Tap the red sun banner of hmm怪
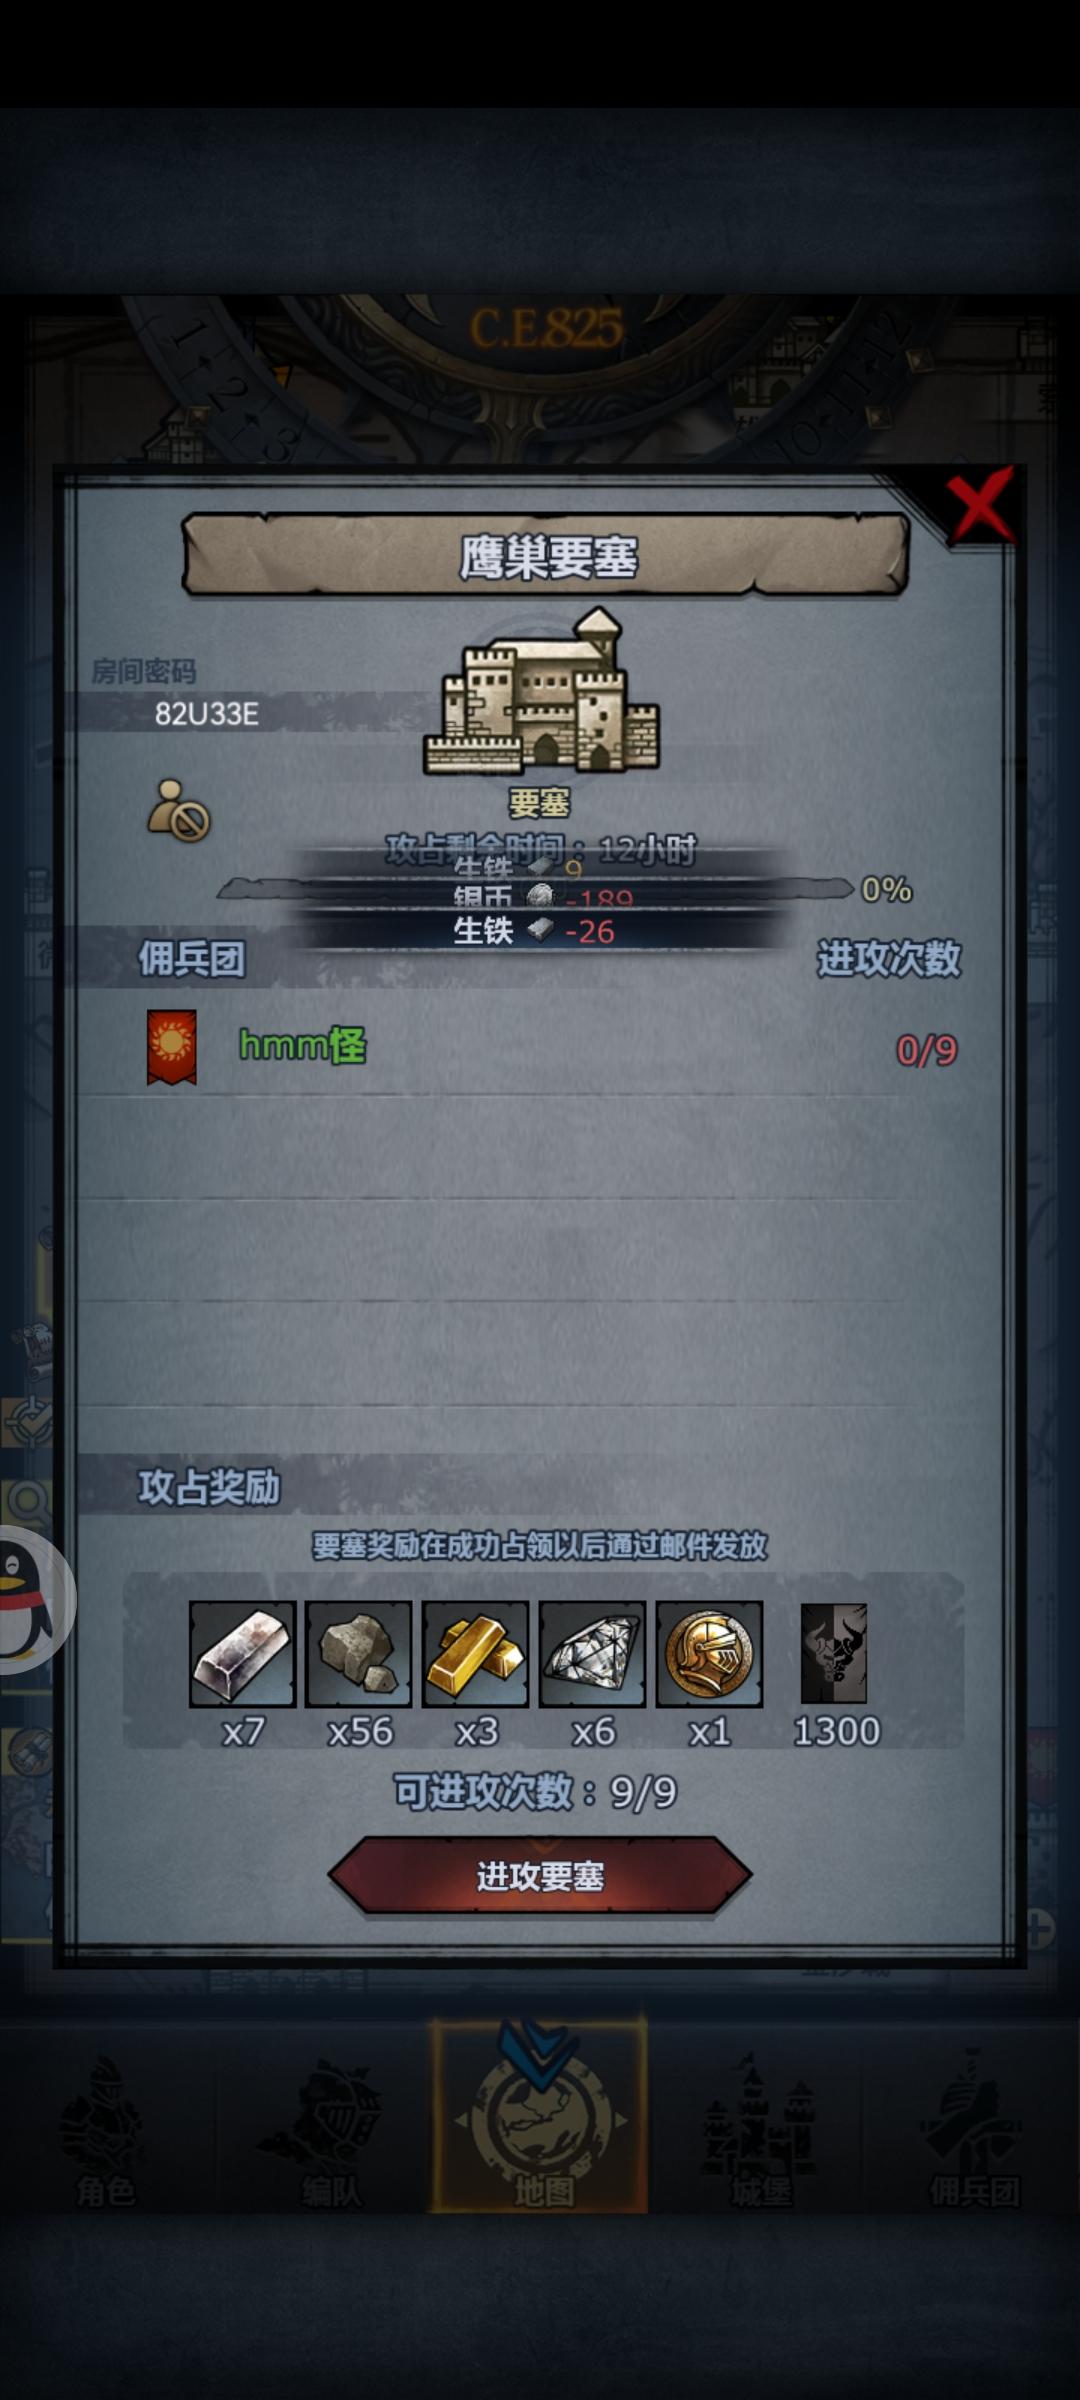Viewport: 1080px width, 2400px height. tap(171, 1047)
